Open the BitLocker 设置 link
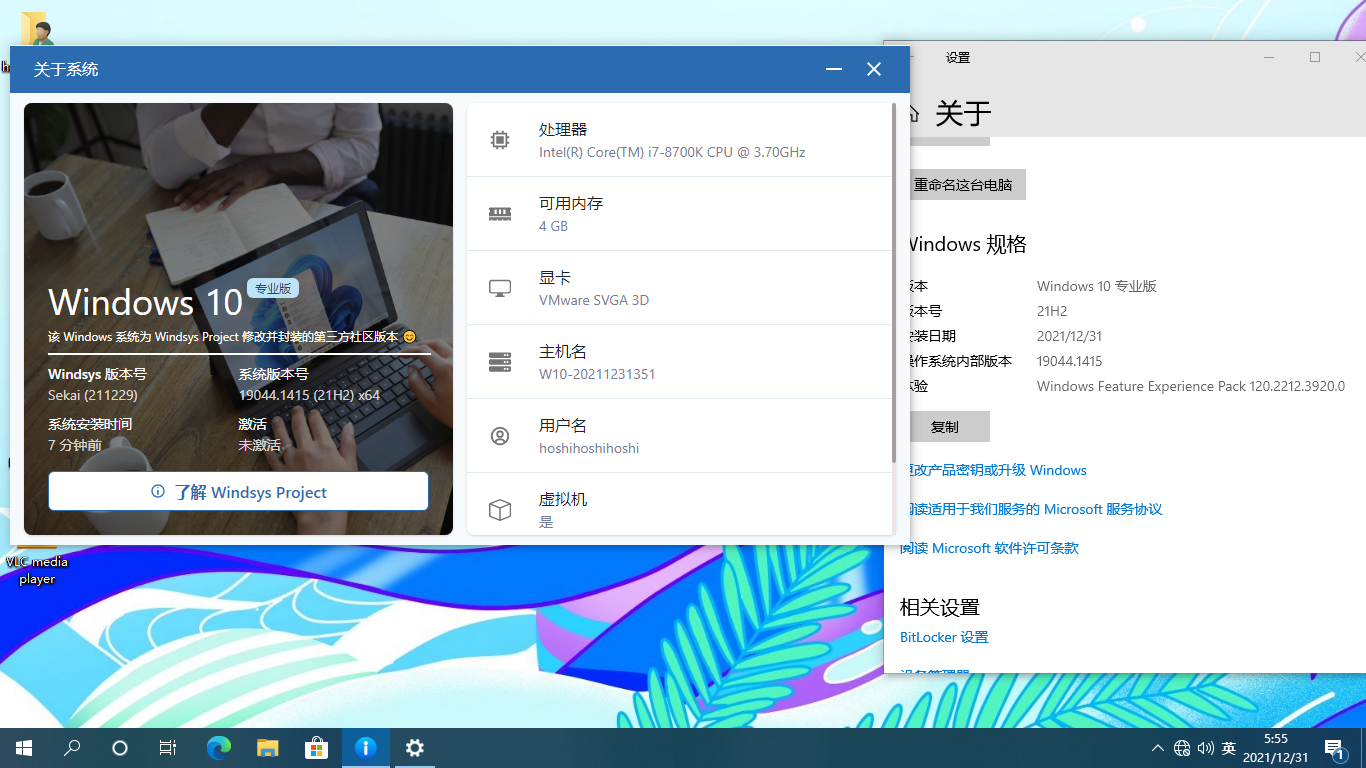 click(944, 637)
